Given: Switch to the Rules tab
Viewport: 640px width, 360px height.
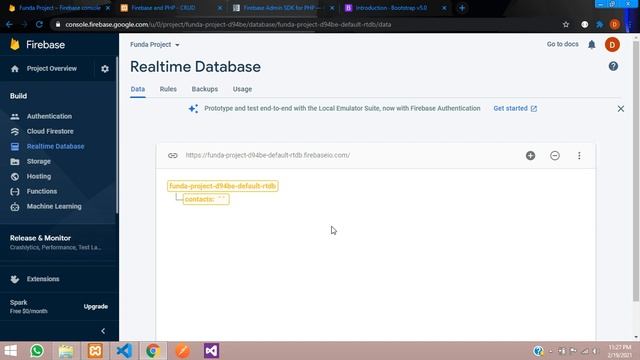Looking at the screenshot, I should click(168, 89).
